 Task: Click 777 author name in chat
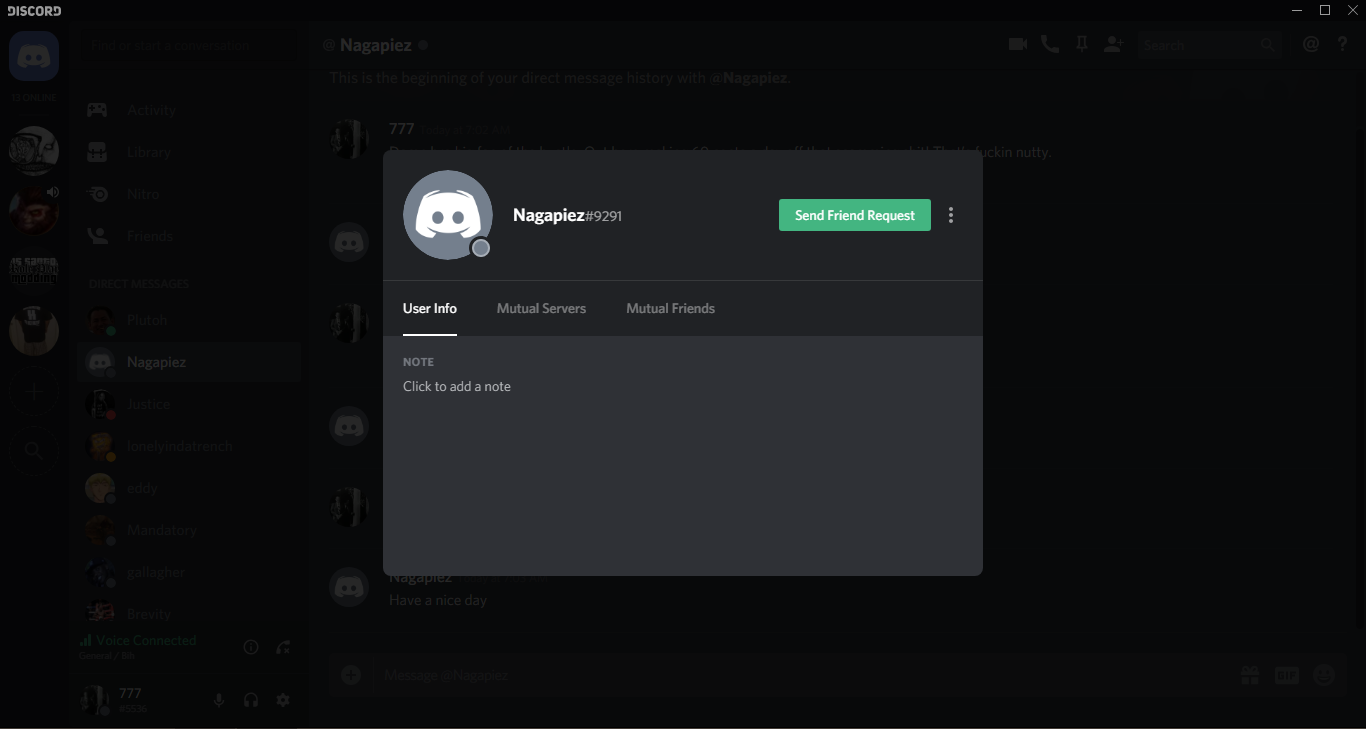point(401,129)
